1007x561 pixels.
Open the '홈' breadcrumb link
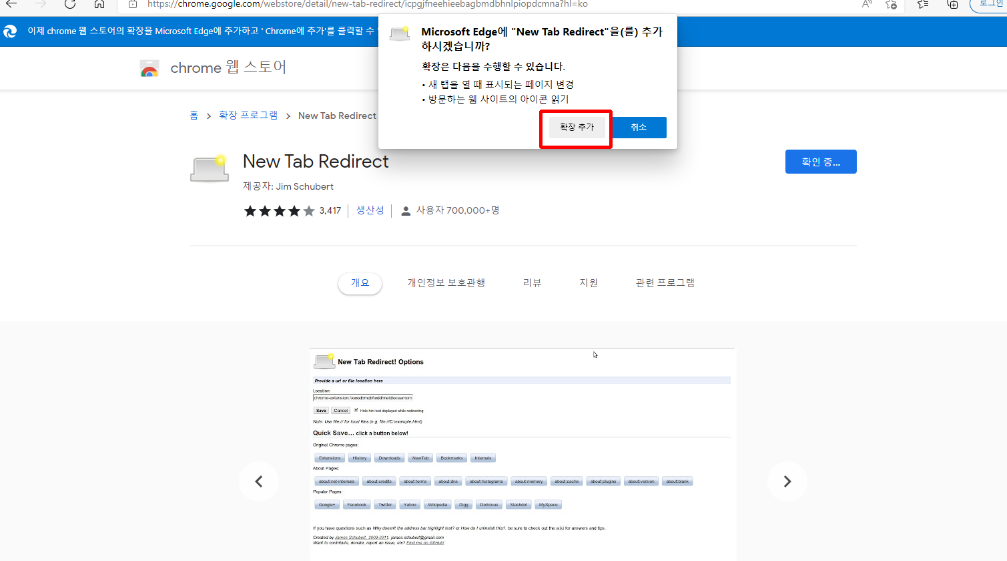click(x=193, y=116)
